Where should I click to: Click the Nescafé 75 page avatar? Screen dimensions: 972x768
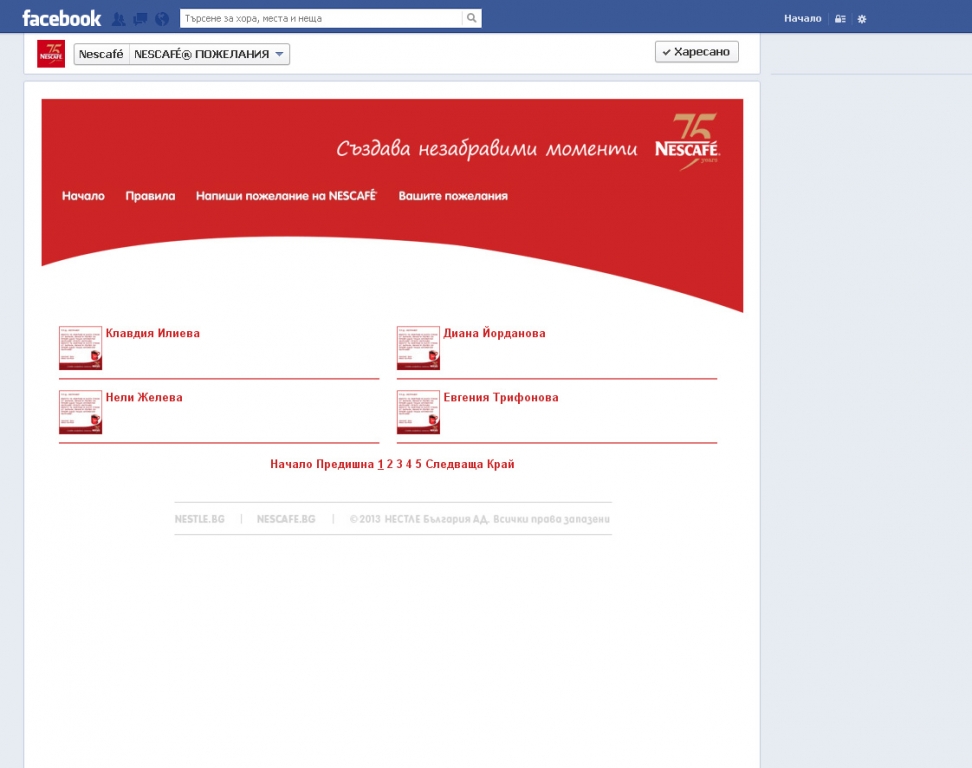coord(51,54)
